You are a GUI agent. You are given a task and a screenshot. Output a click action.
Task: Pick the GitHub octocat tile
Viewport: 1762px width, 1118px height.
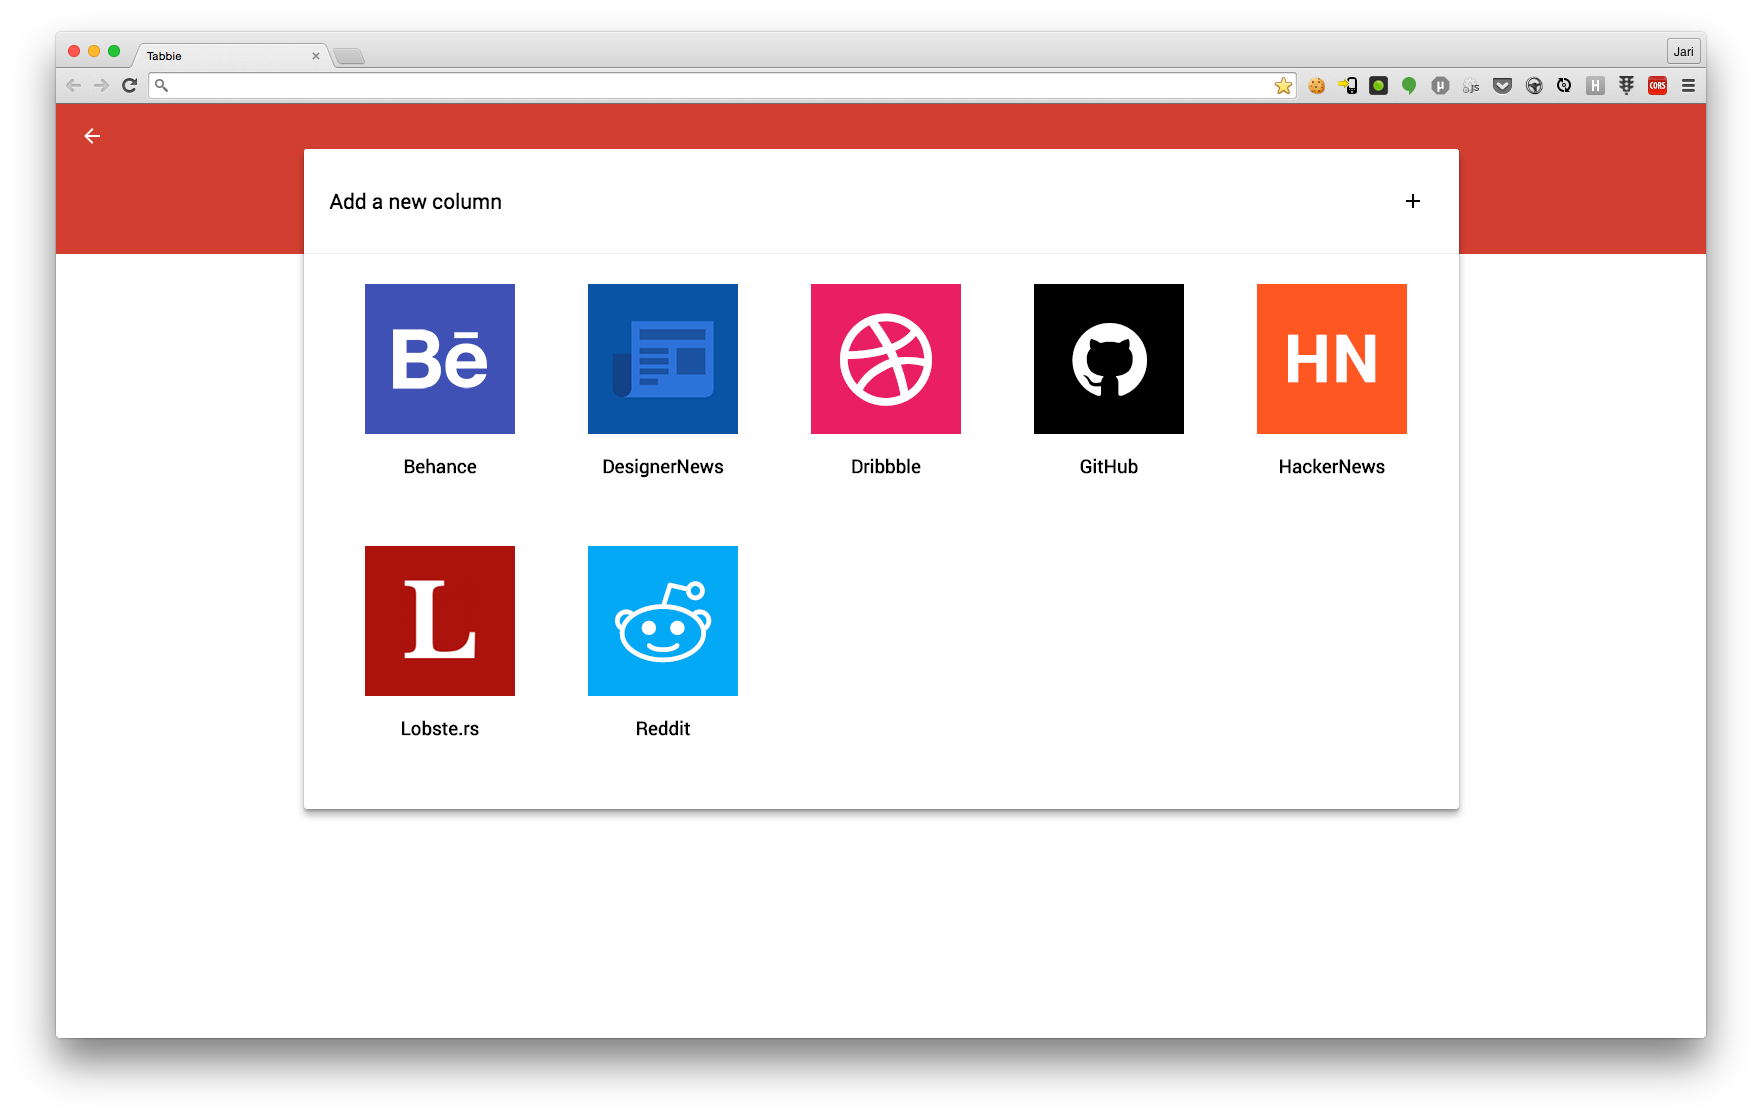[x=1109, y=359]
